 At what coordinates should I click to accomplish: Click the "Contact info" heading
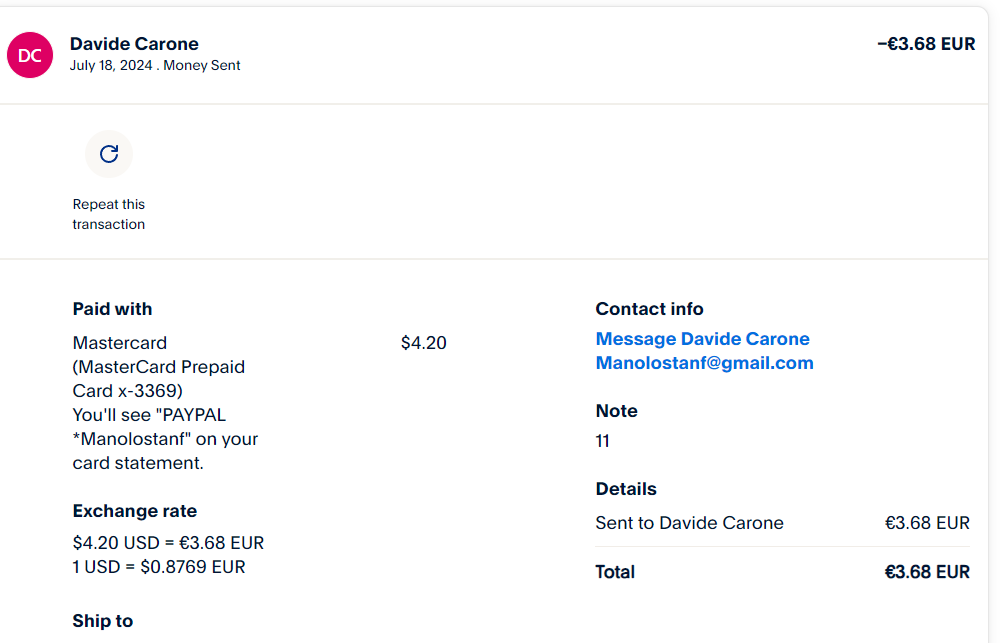[x=649, y=309]
